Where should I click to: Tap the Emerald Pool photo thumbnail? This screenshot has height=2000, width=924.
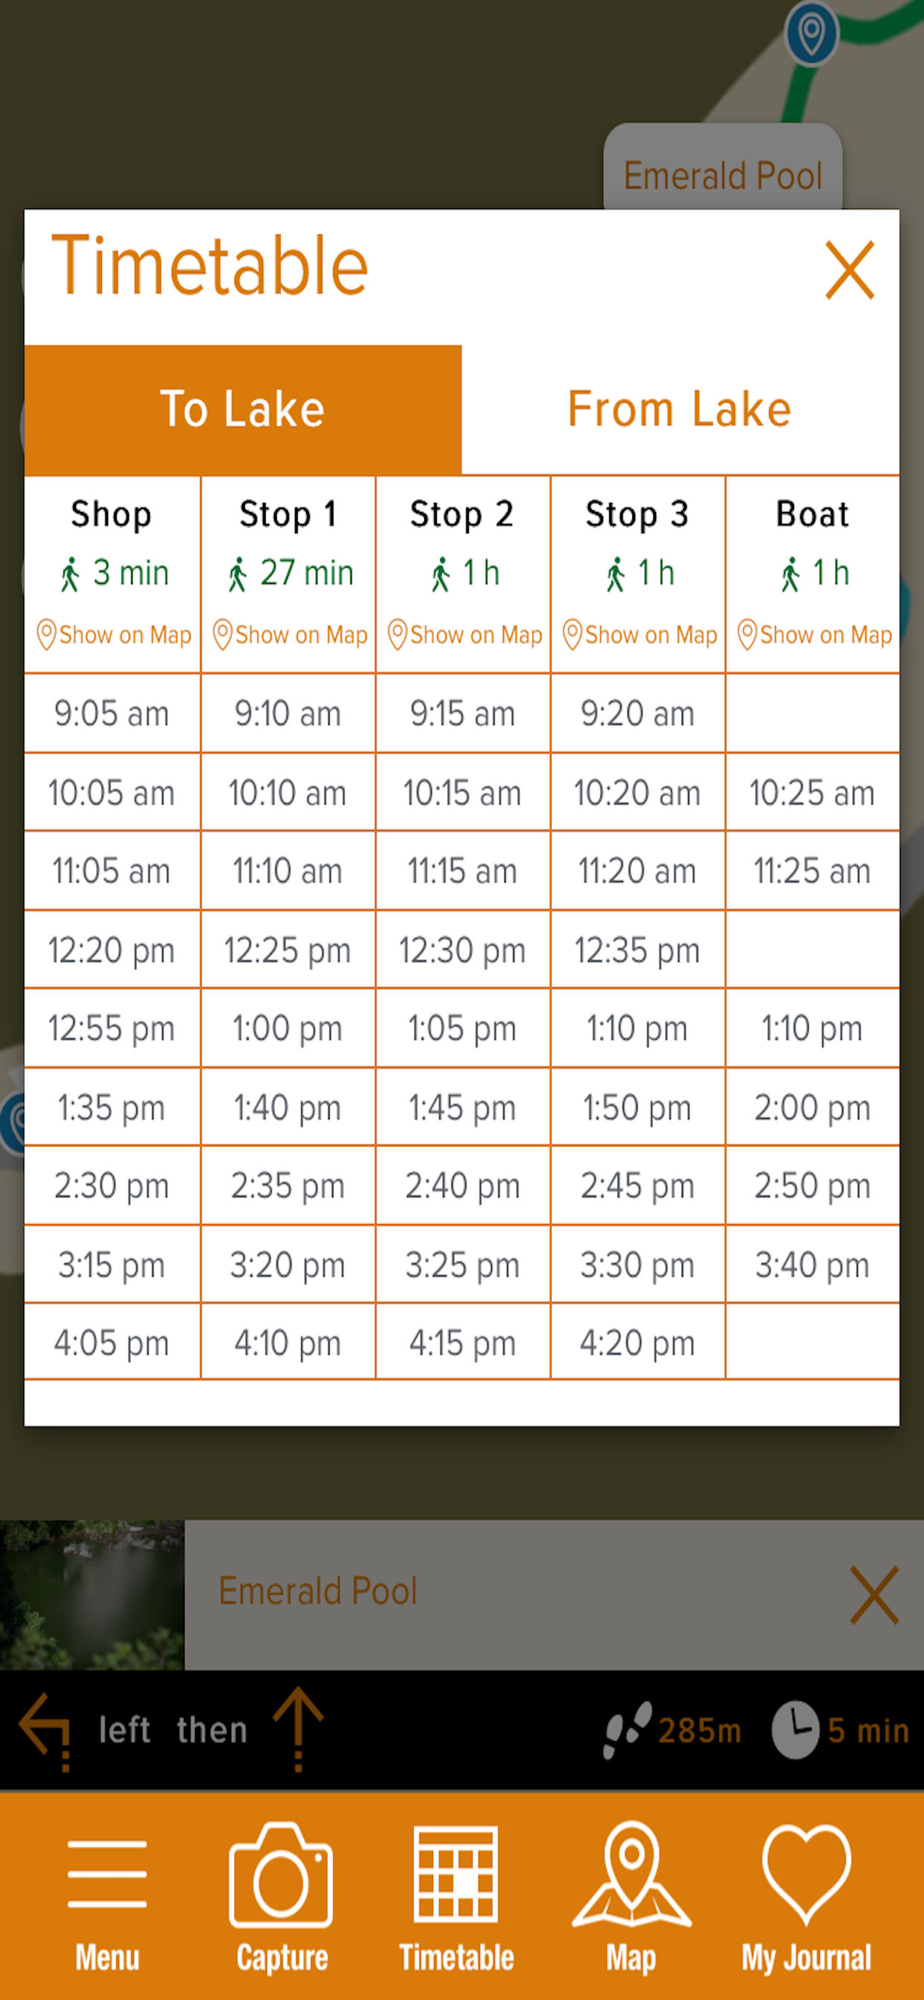pos(92,1595)
